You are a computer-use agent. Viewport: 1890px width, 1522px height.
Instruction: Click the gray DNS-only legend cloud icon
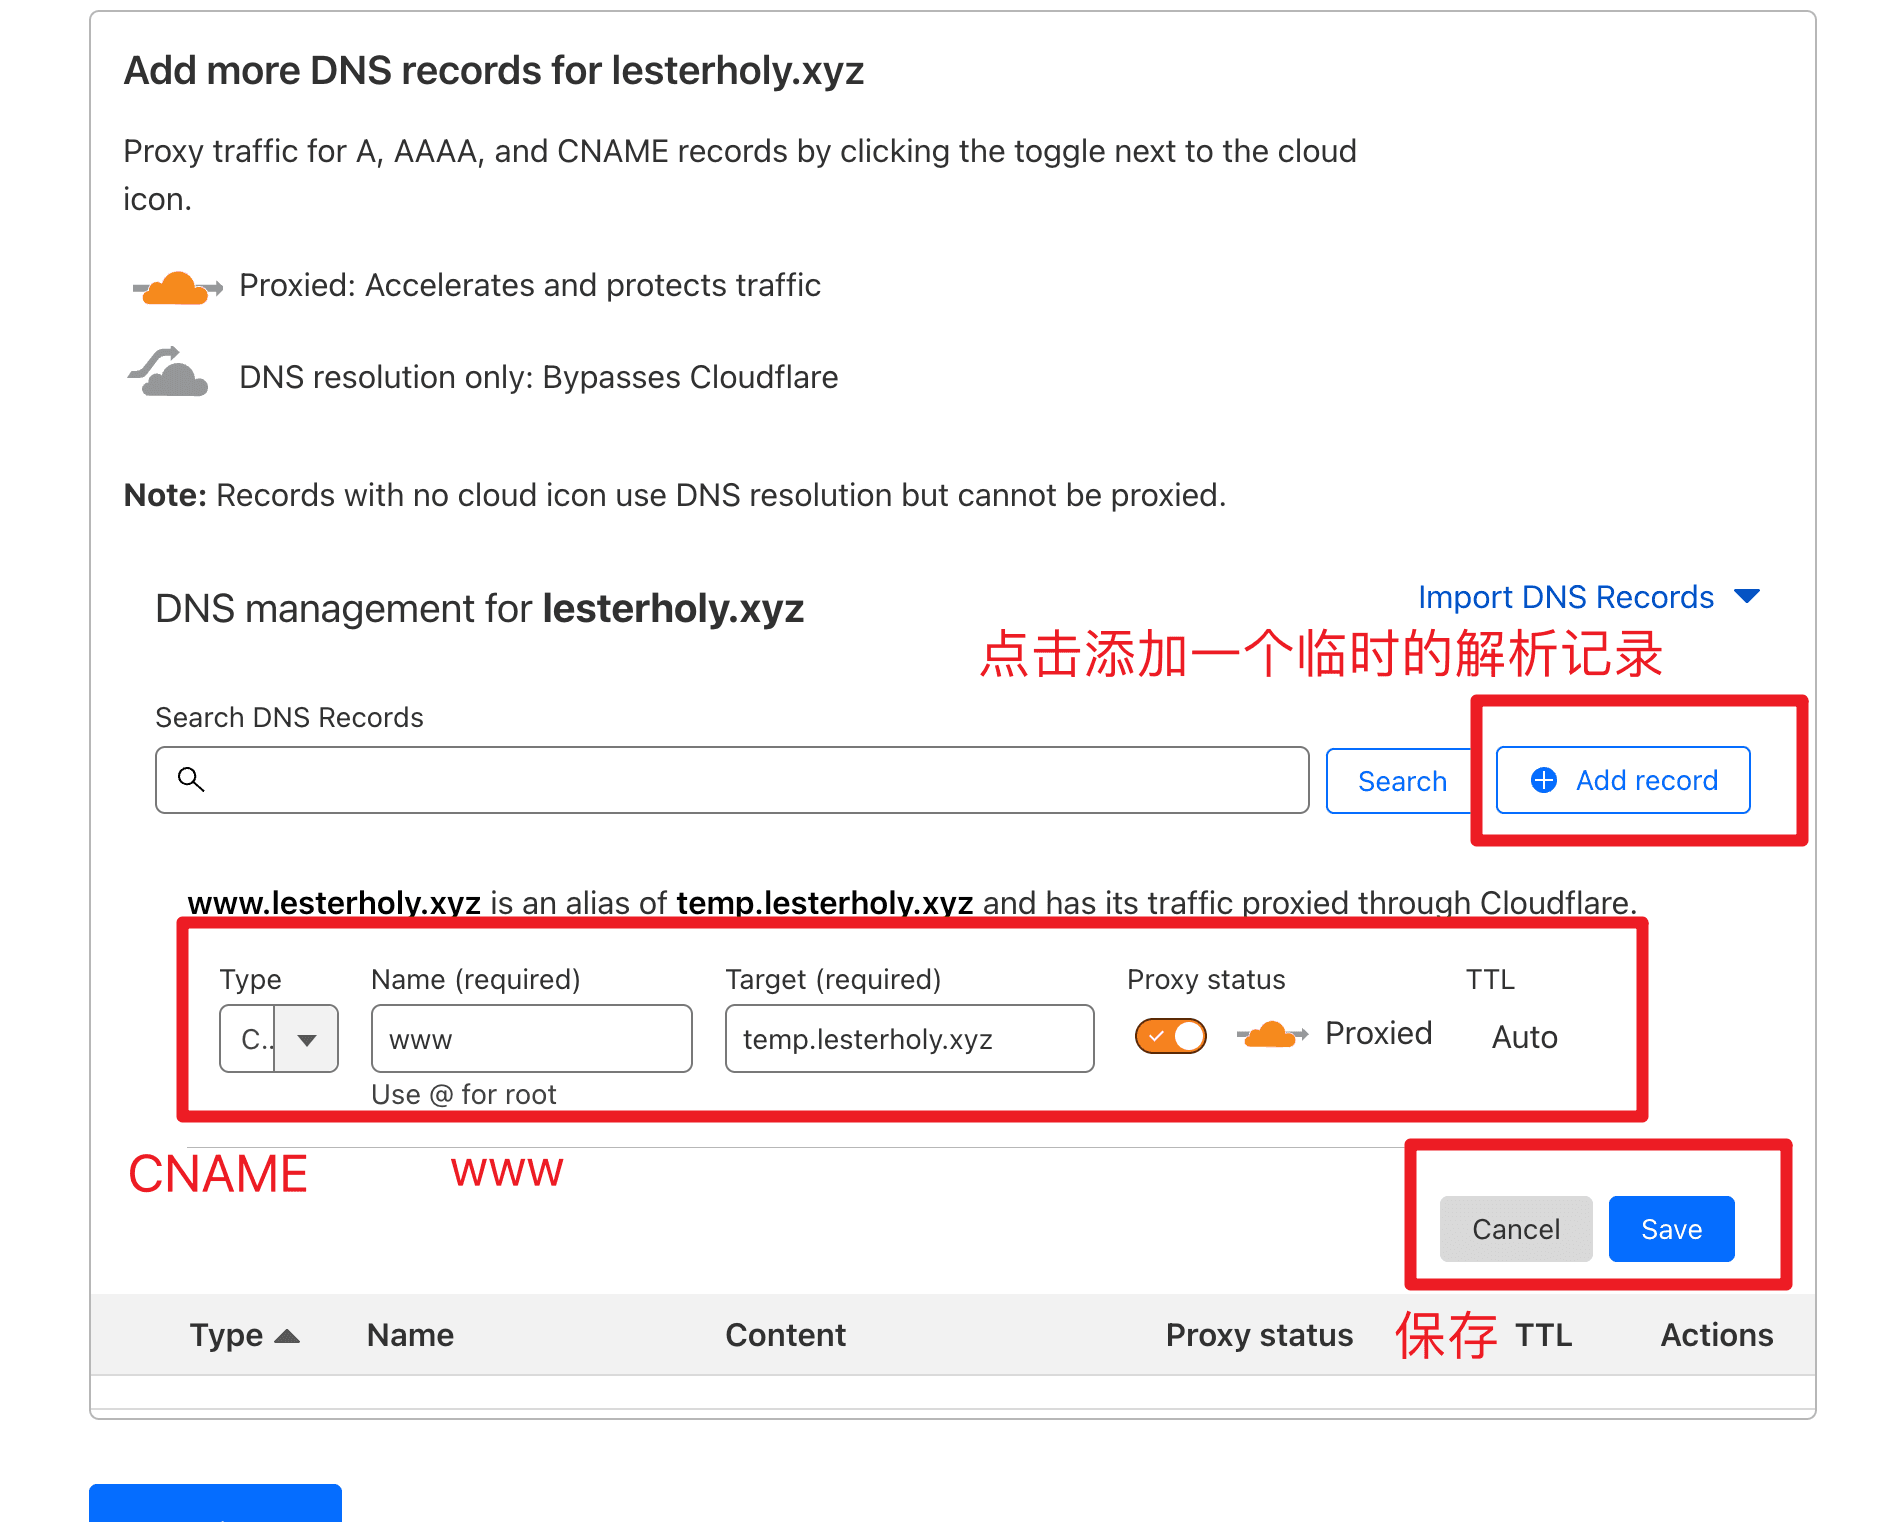point(168,372)
